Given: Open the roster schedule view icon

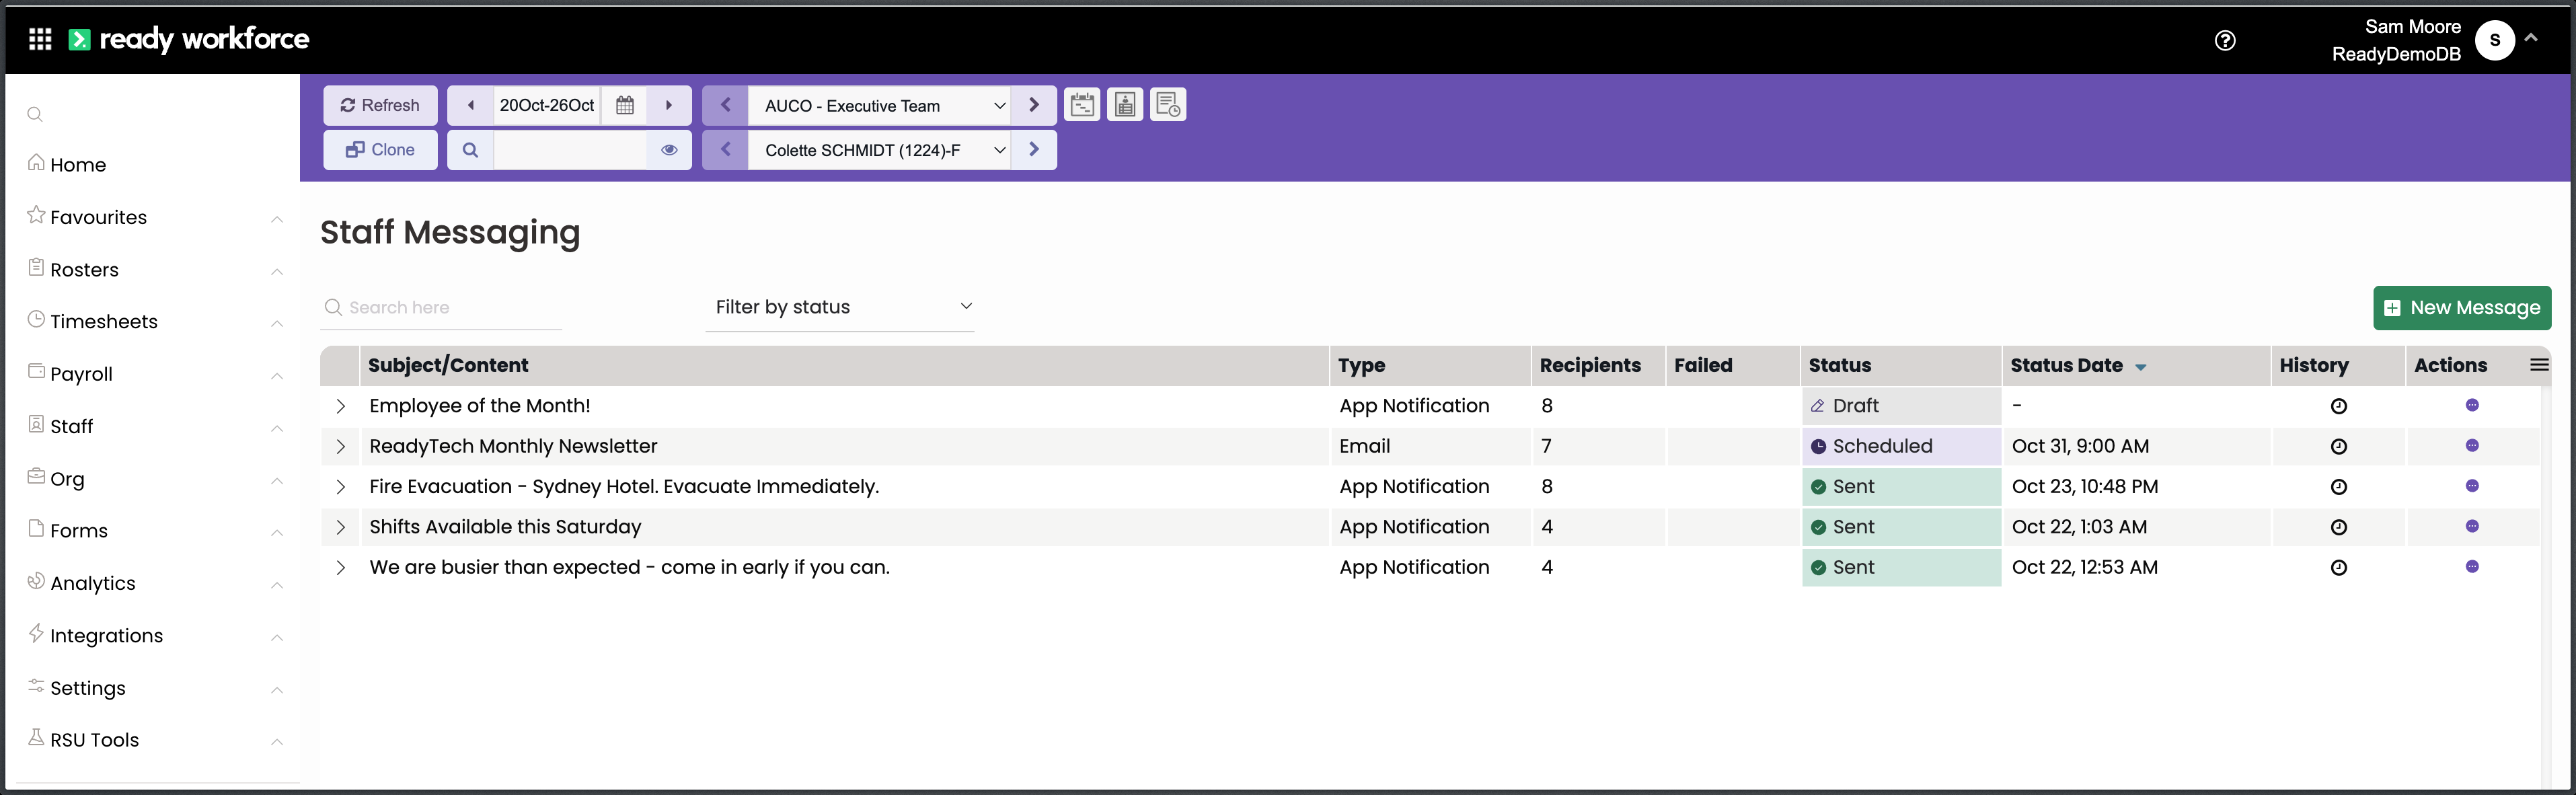Looking at the screenshot, I should click(1082, 105).
